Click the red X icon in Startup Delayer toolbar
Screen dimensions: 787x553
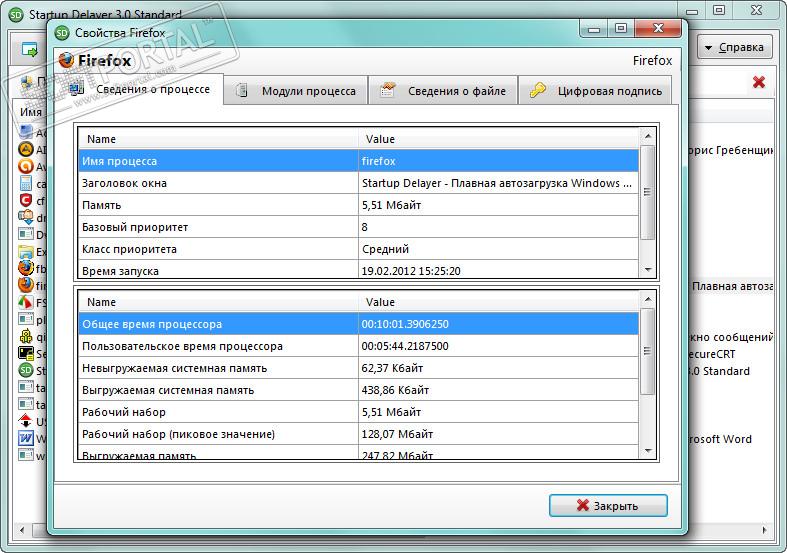point(759,82)
